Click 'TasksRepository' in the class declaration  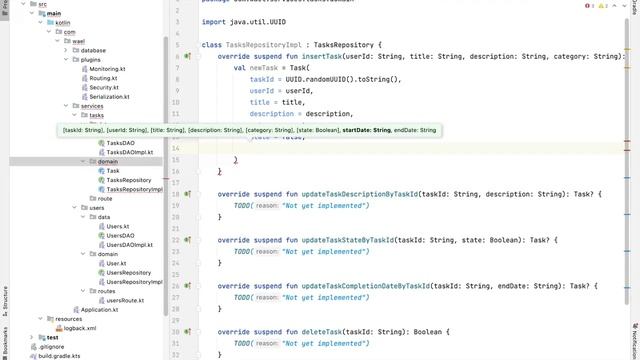tap(344, 45)
